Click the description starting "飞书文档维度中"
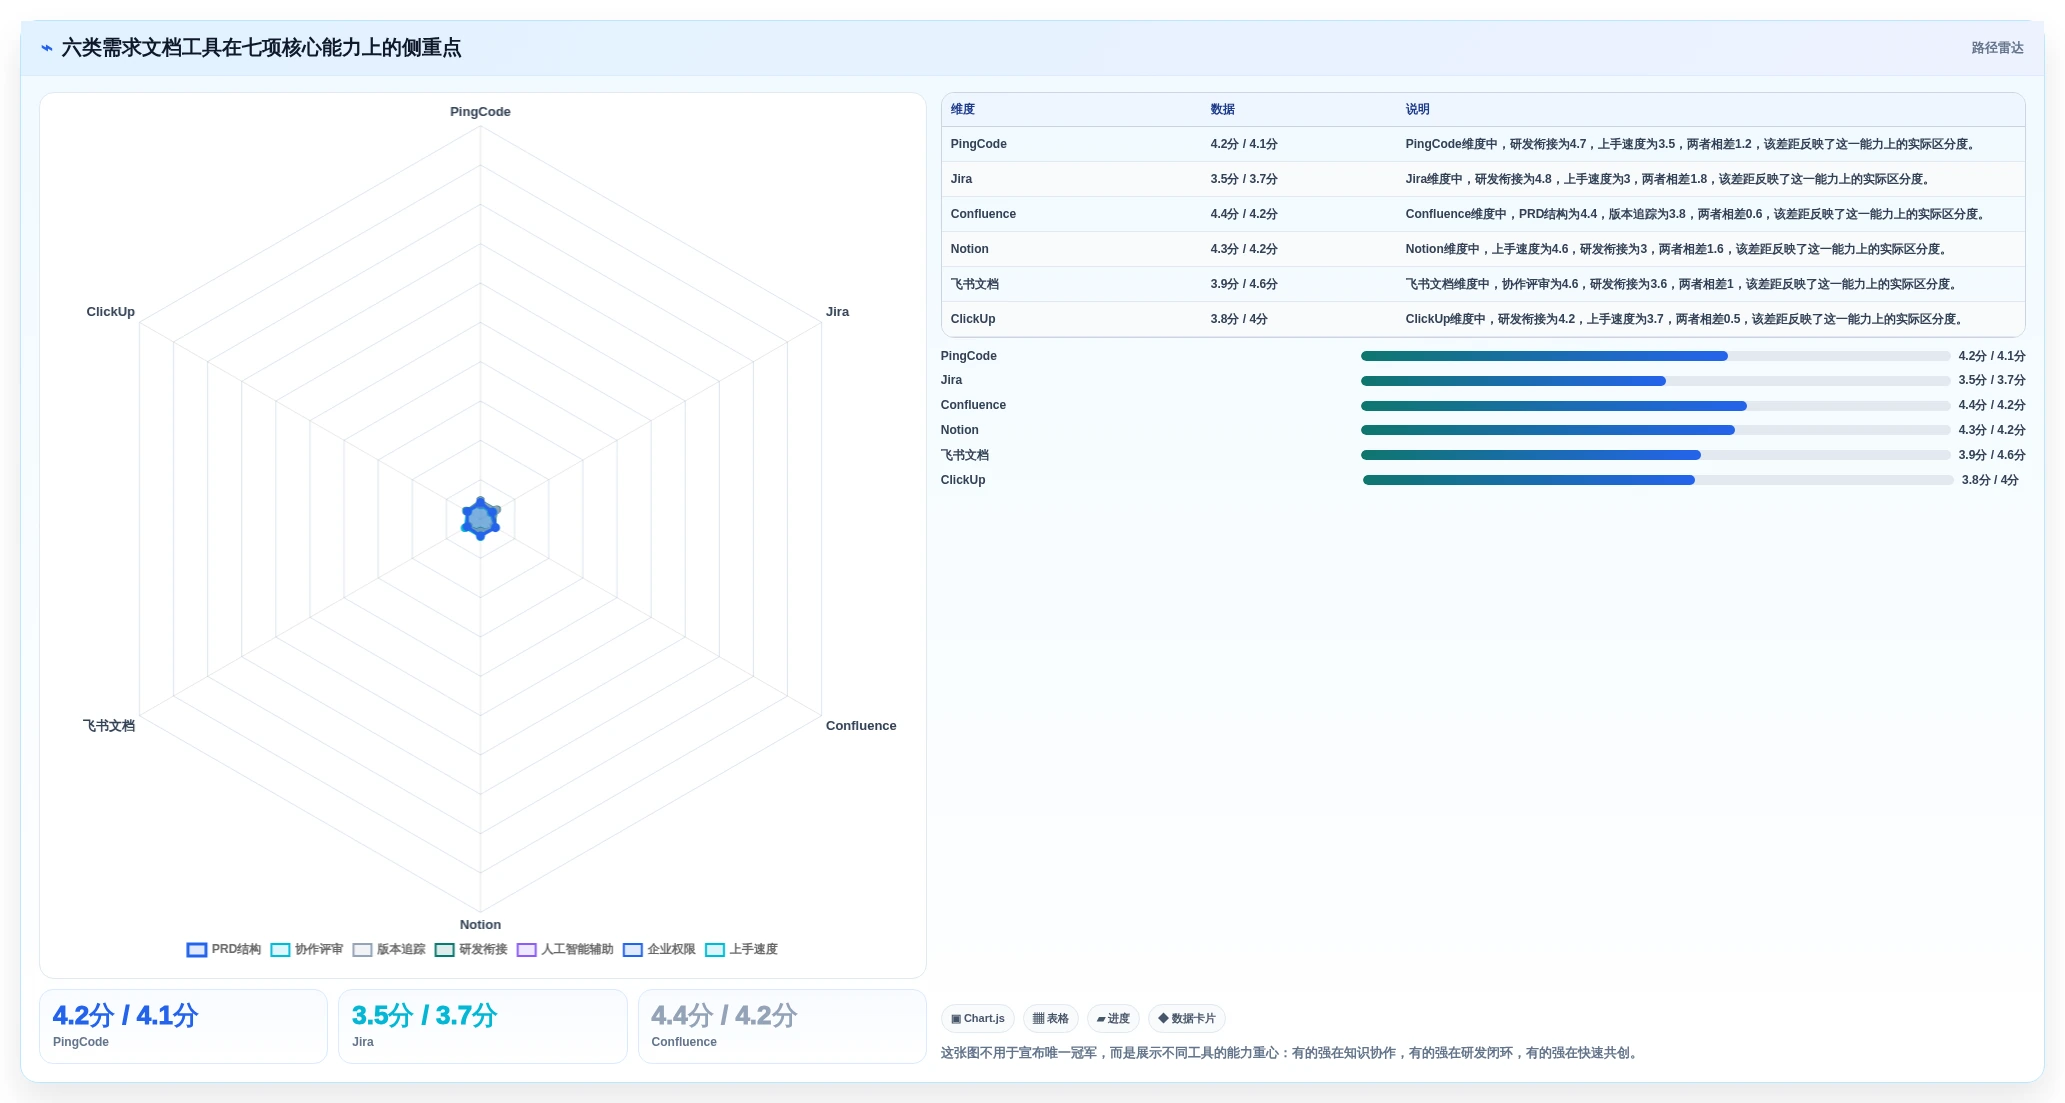Screen dimensions: 2065x1103 pyautogui.click(x=1684, y=284)
